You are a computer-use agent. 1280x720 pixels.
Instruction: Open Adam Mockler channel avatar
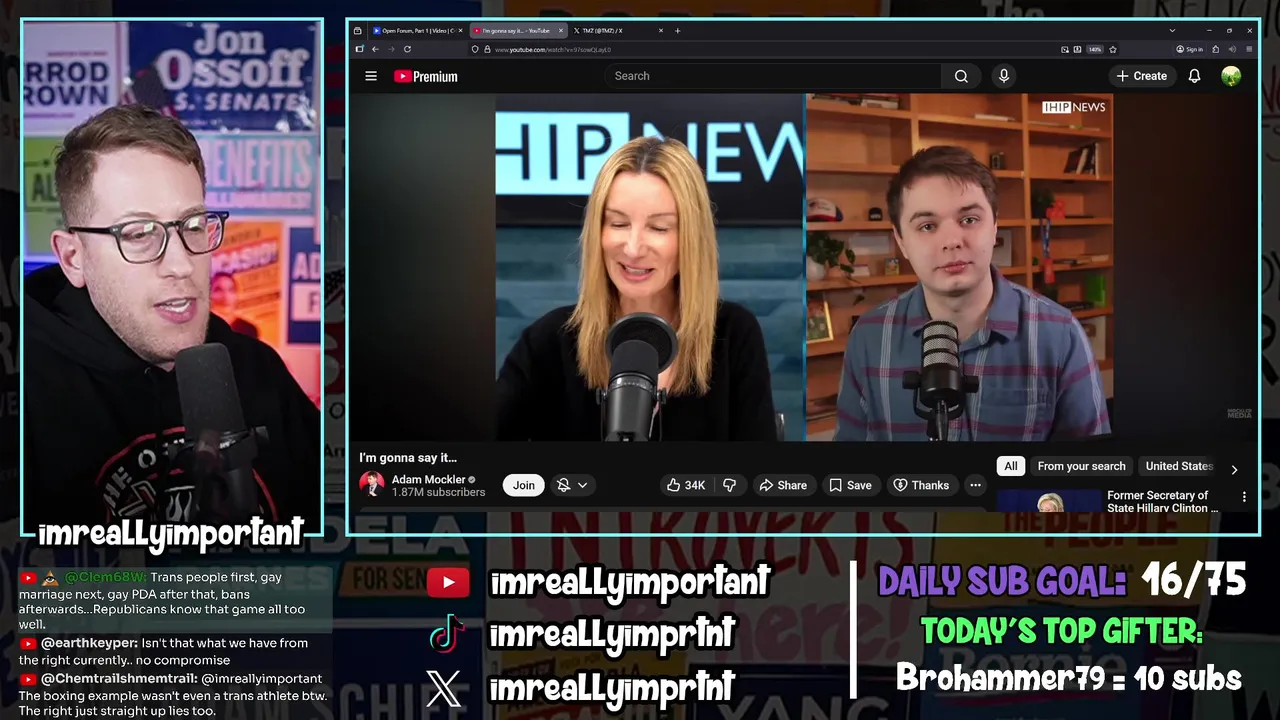372,485
